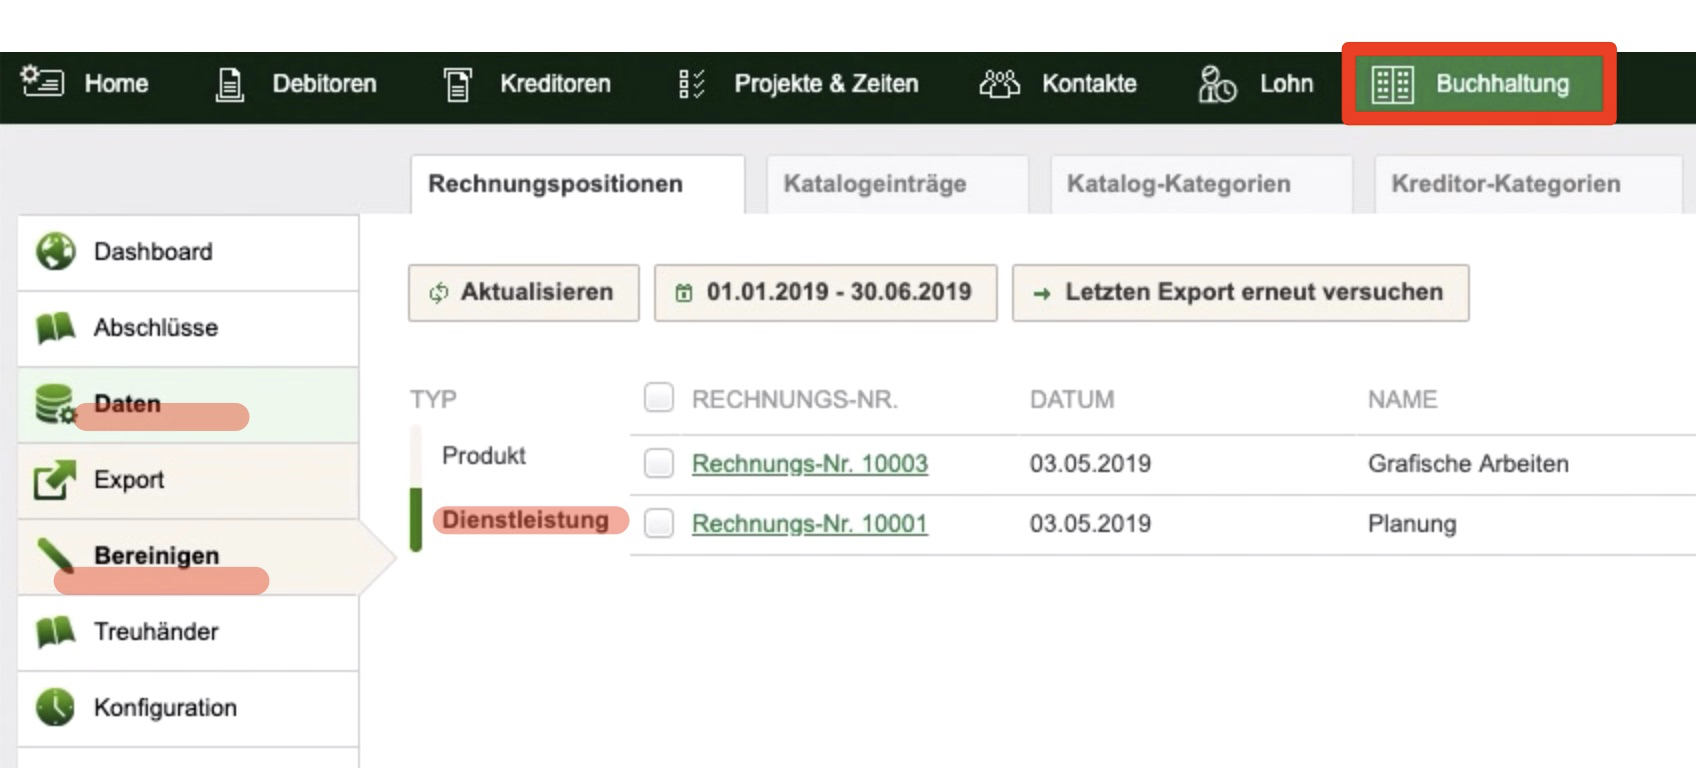Viewport: 1696px width, 768px height.
Task: Click the Konfiguration clock icon
Action: coord(56,707)
